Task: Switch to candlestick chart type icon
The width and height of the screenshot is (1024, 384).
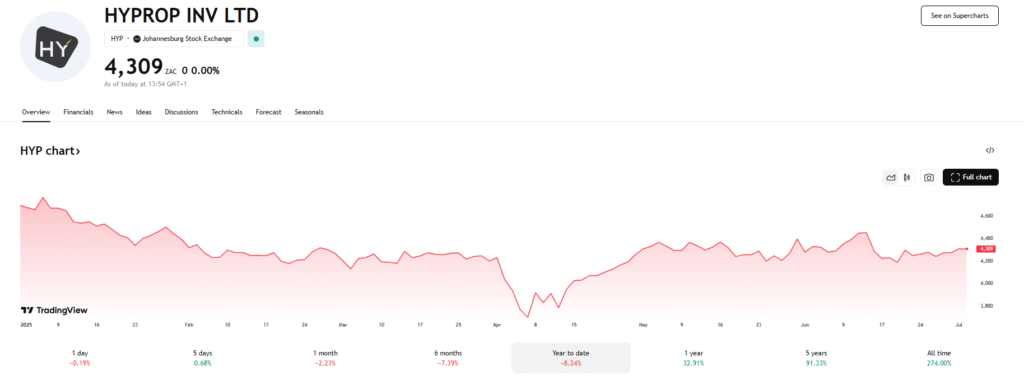Action: click(908, 177)
